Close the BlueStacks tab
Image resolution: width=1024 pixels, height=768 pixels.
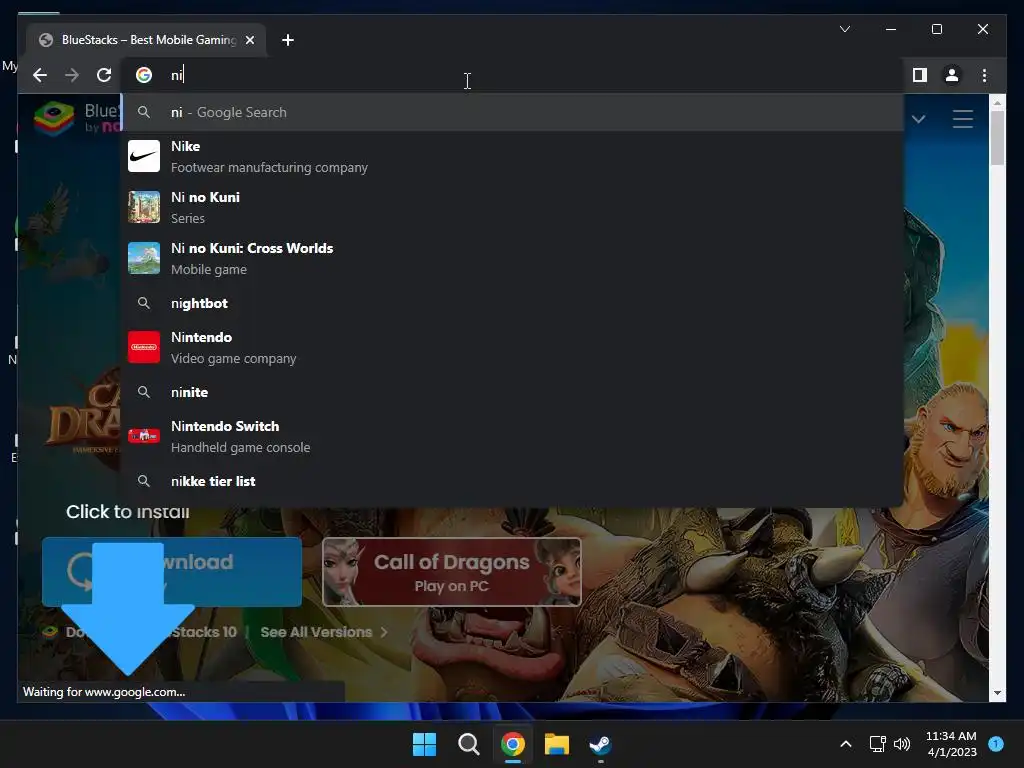[x=249, y=40]
